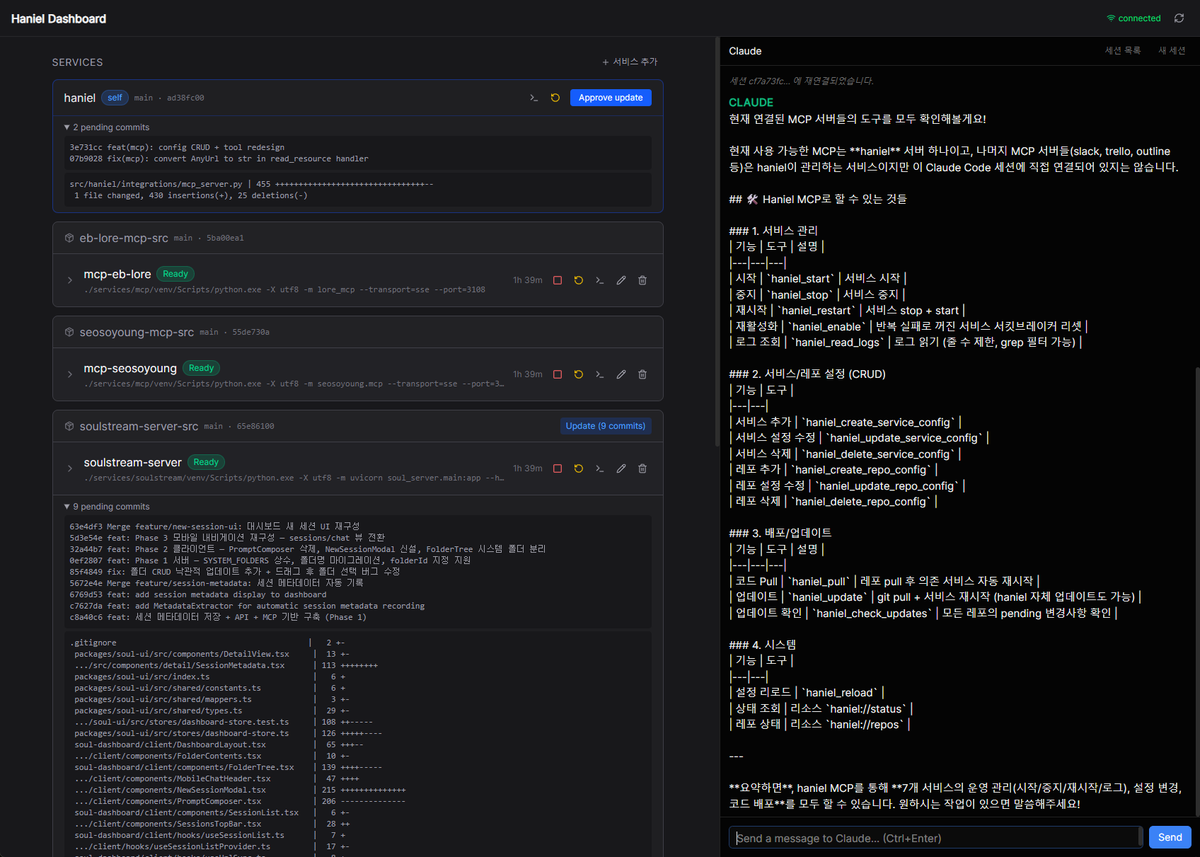Click the mcp-eb-lore command line text
Viewport: 1200px width, 857px height.
pyautogui.click(x=285, y=290)
